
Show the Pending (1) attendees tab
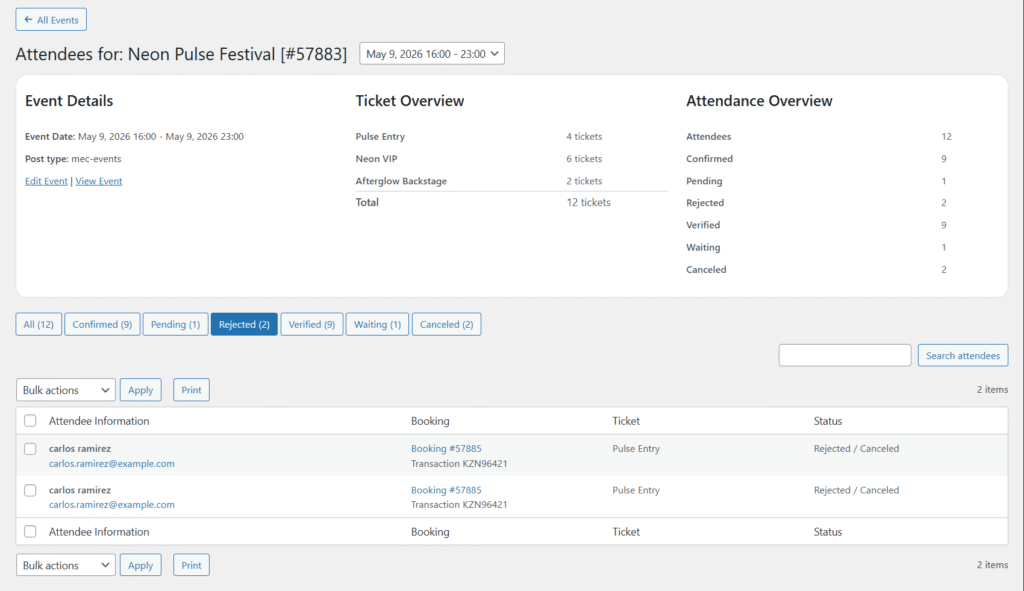point(175,324)
